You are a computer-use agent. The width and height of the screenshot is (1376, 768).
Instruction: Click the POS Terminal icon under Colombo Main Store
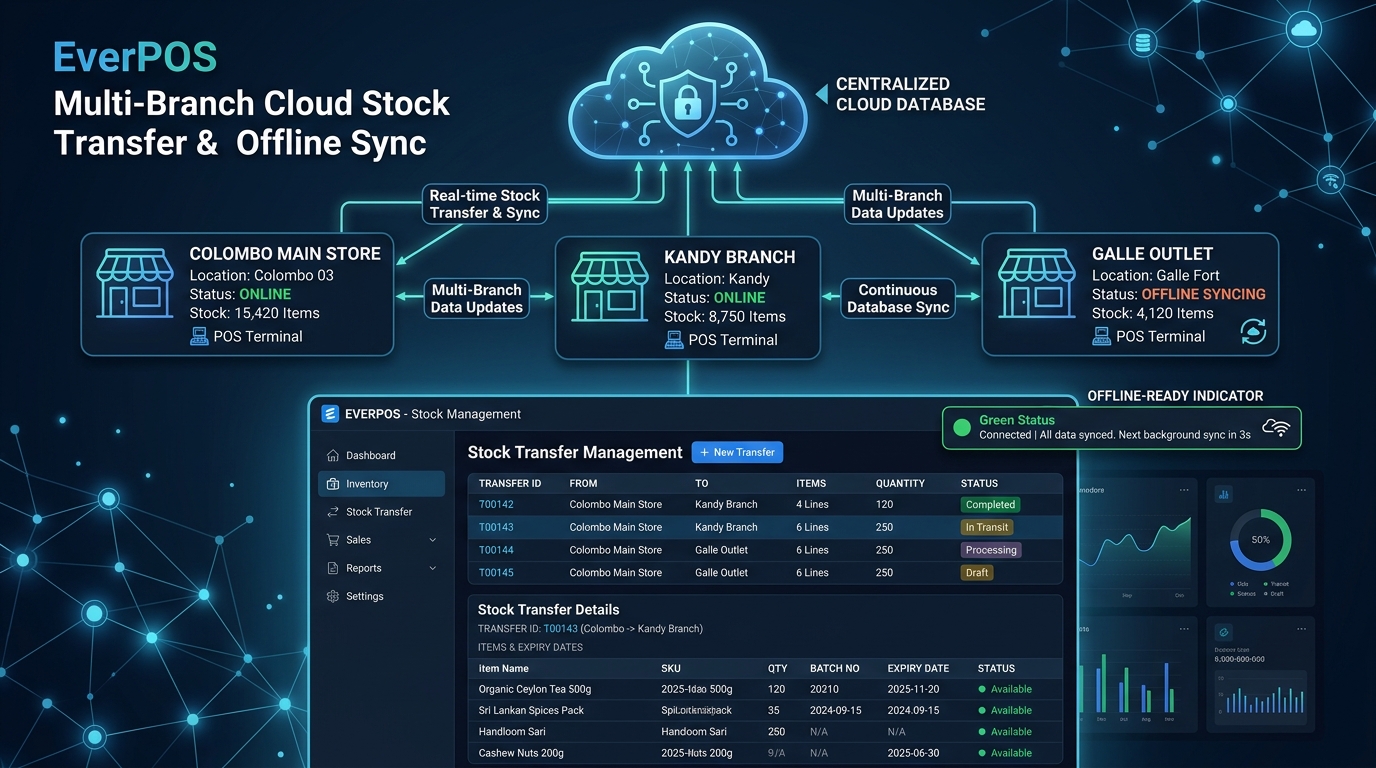click(x=199, y=336)
